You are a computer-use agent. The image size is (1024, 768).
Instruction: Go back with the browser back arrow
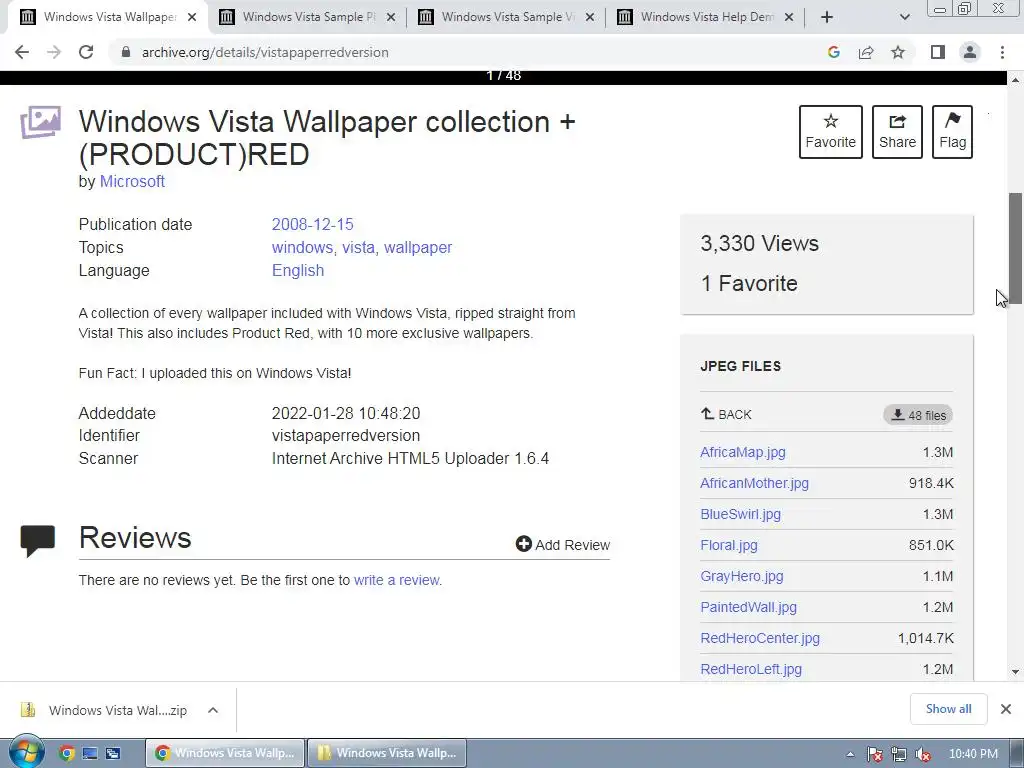click(22, 52)
